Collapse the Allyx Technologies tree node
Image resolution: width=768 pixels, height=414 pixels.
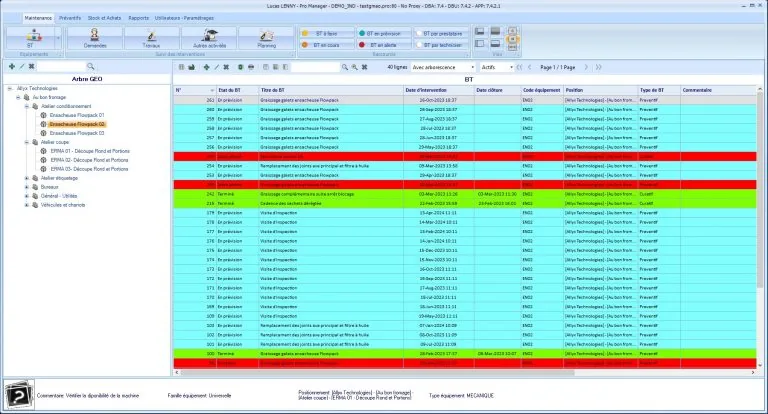point(10,89)
